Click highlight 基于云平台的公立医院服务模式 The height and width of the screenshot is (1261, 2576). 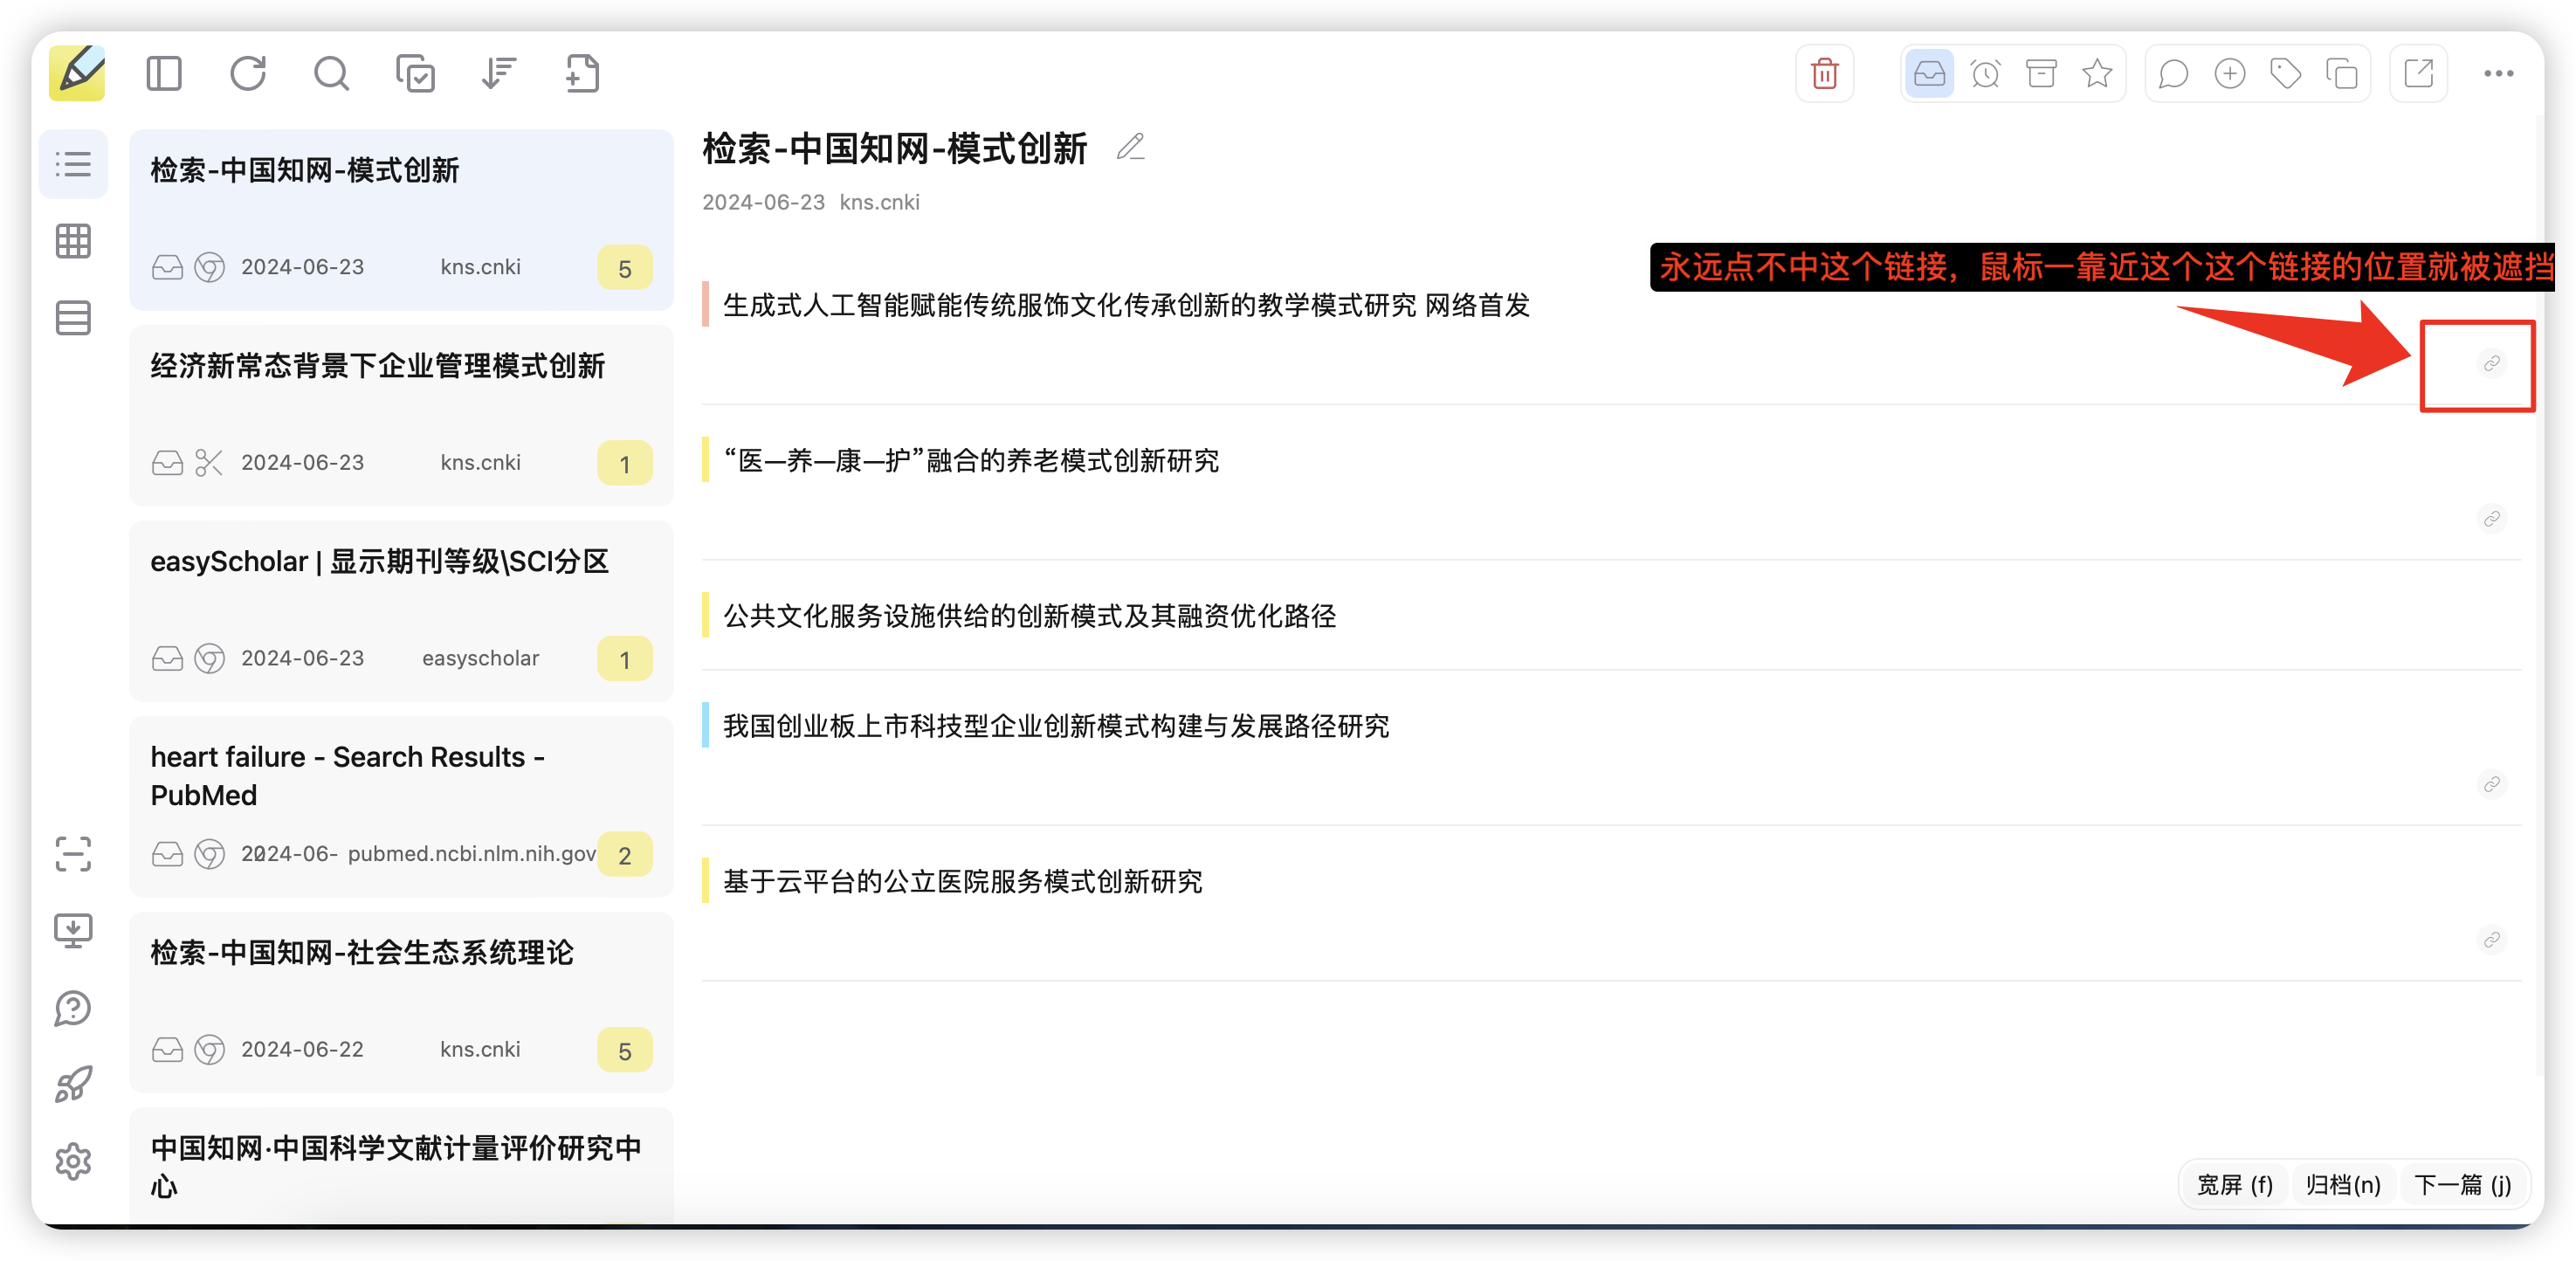click(x=962, y=882)
